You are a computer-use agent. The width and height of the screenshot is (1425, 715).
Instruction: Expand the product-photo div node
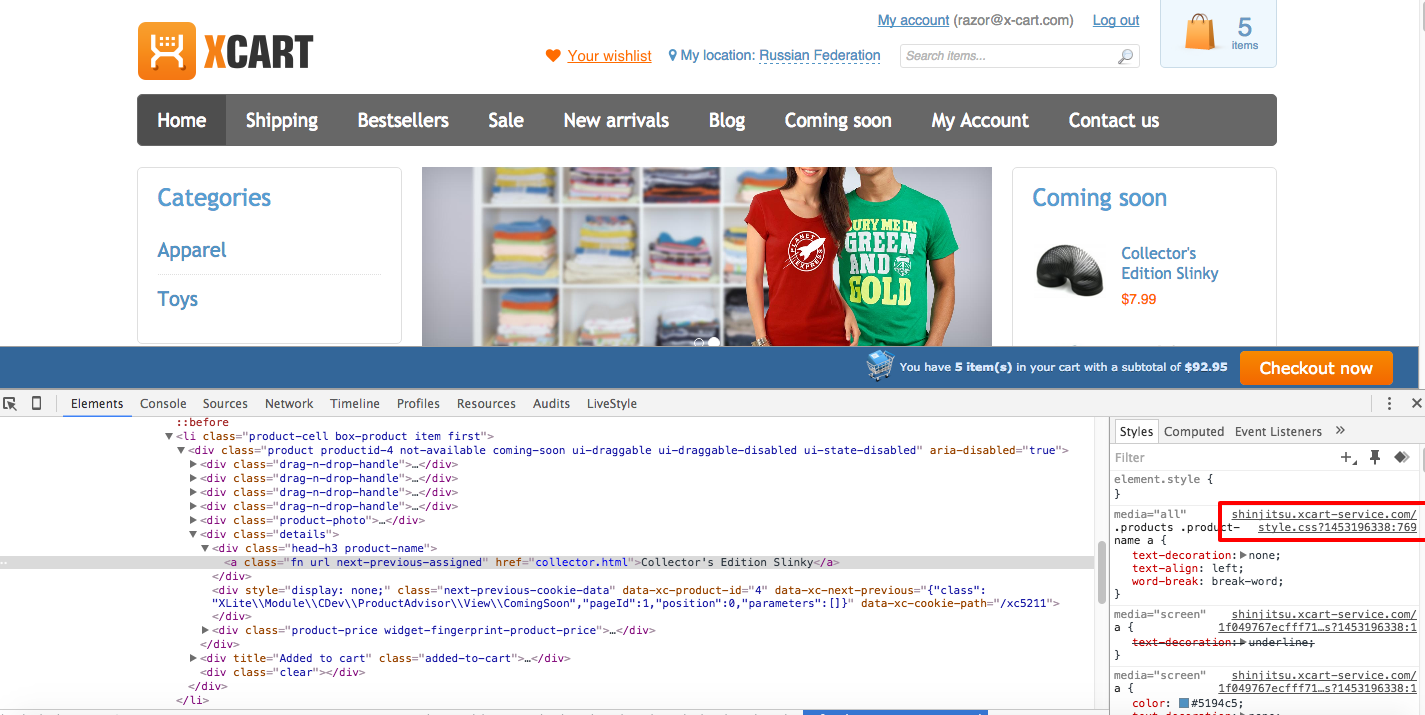click(x=194, y=520)
